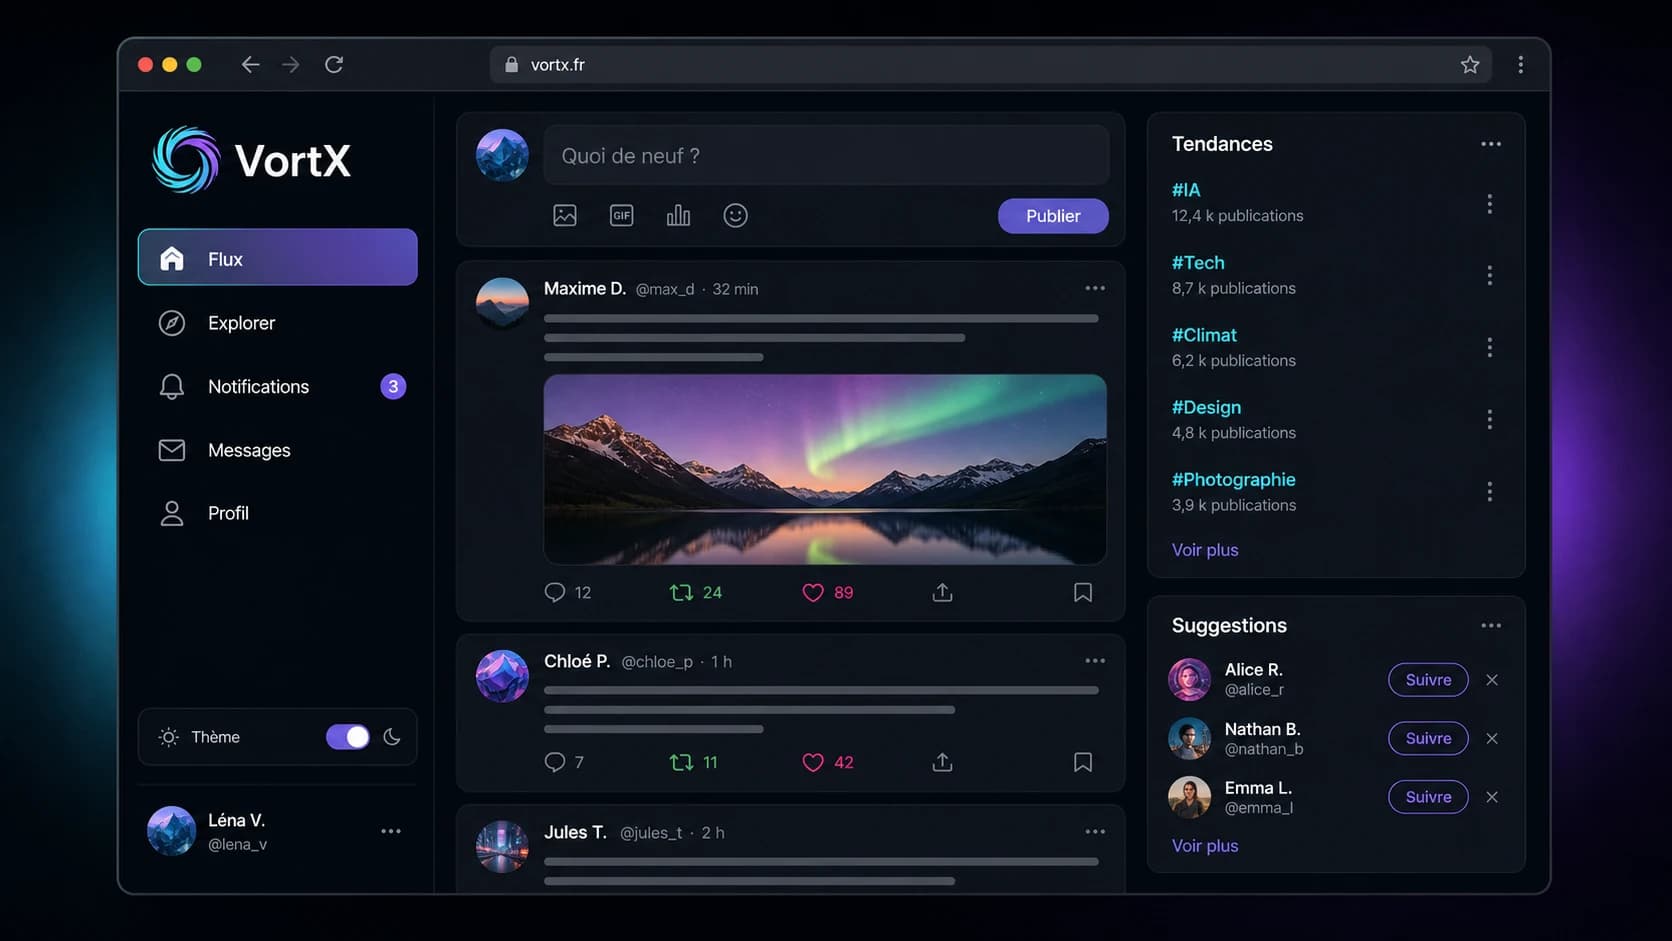This screenshot has width=1672, height=941.
Task: Click Léna V. avatar in sidebar
Action: 171,831
